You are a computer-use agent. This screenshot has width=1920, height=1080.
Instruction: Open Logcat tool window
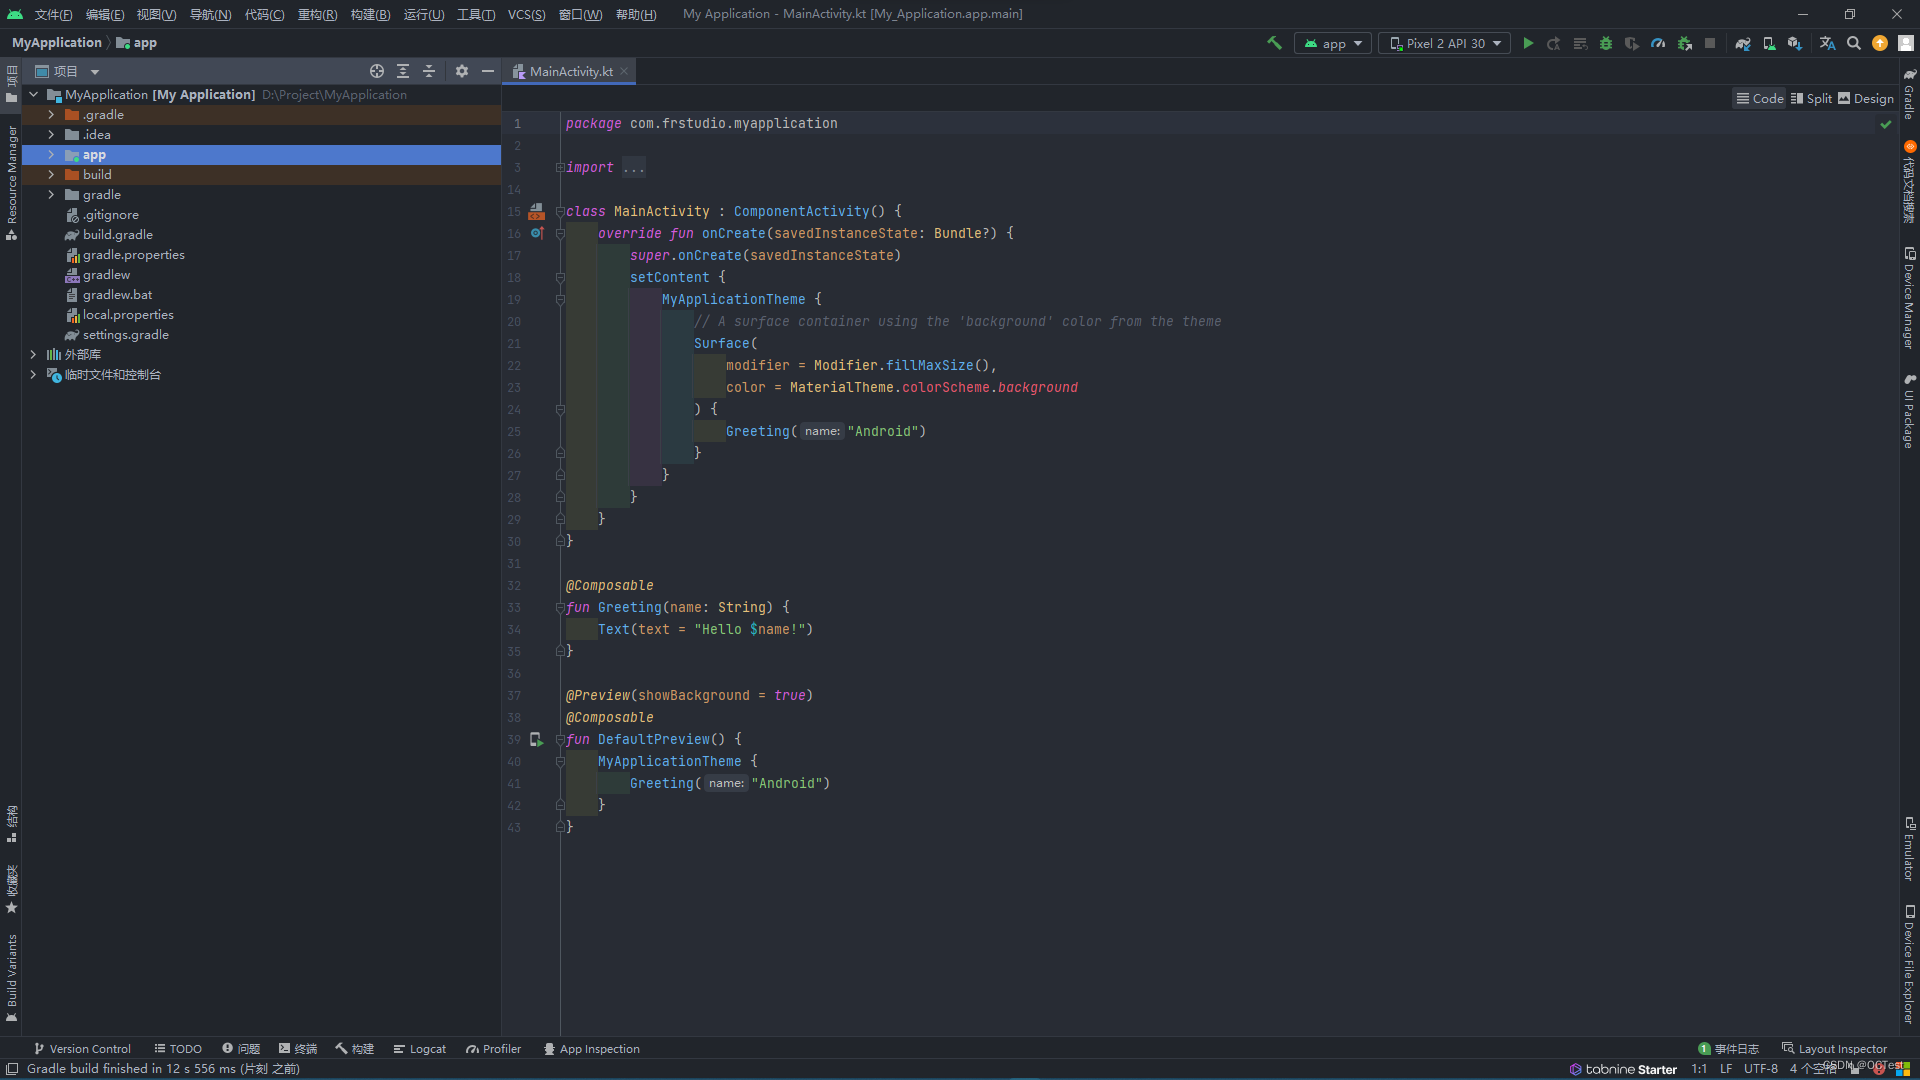(x=419, y=1049)
